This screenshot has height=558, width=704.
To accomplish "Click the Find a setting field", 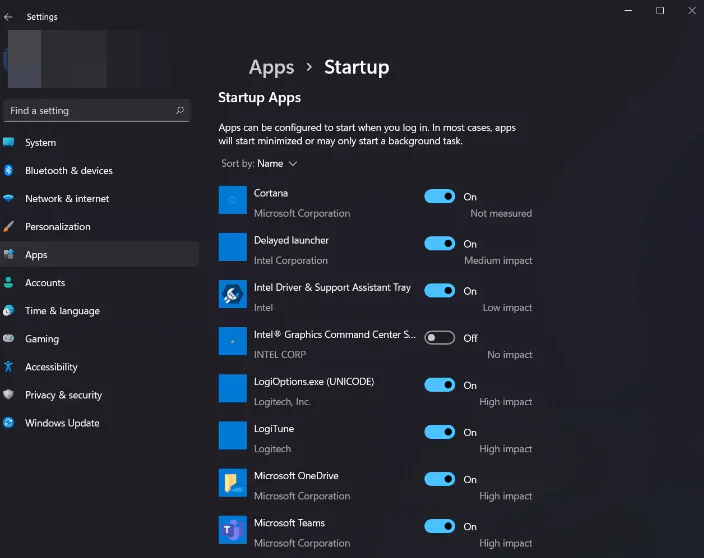I will coord(88,111).
